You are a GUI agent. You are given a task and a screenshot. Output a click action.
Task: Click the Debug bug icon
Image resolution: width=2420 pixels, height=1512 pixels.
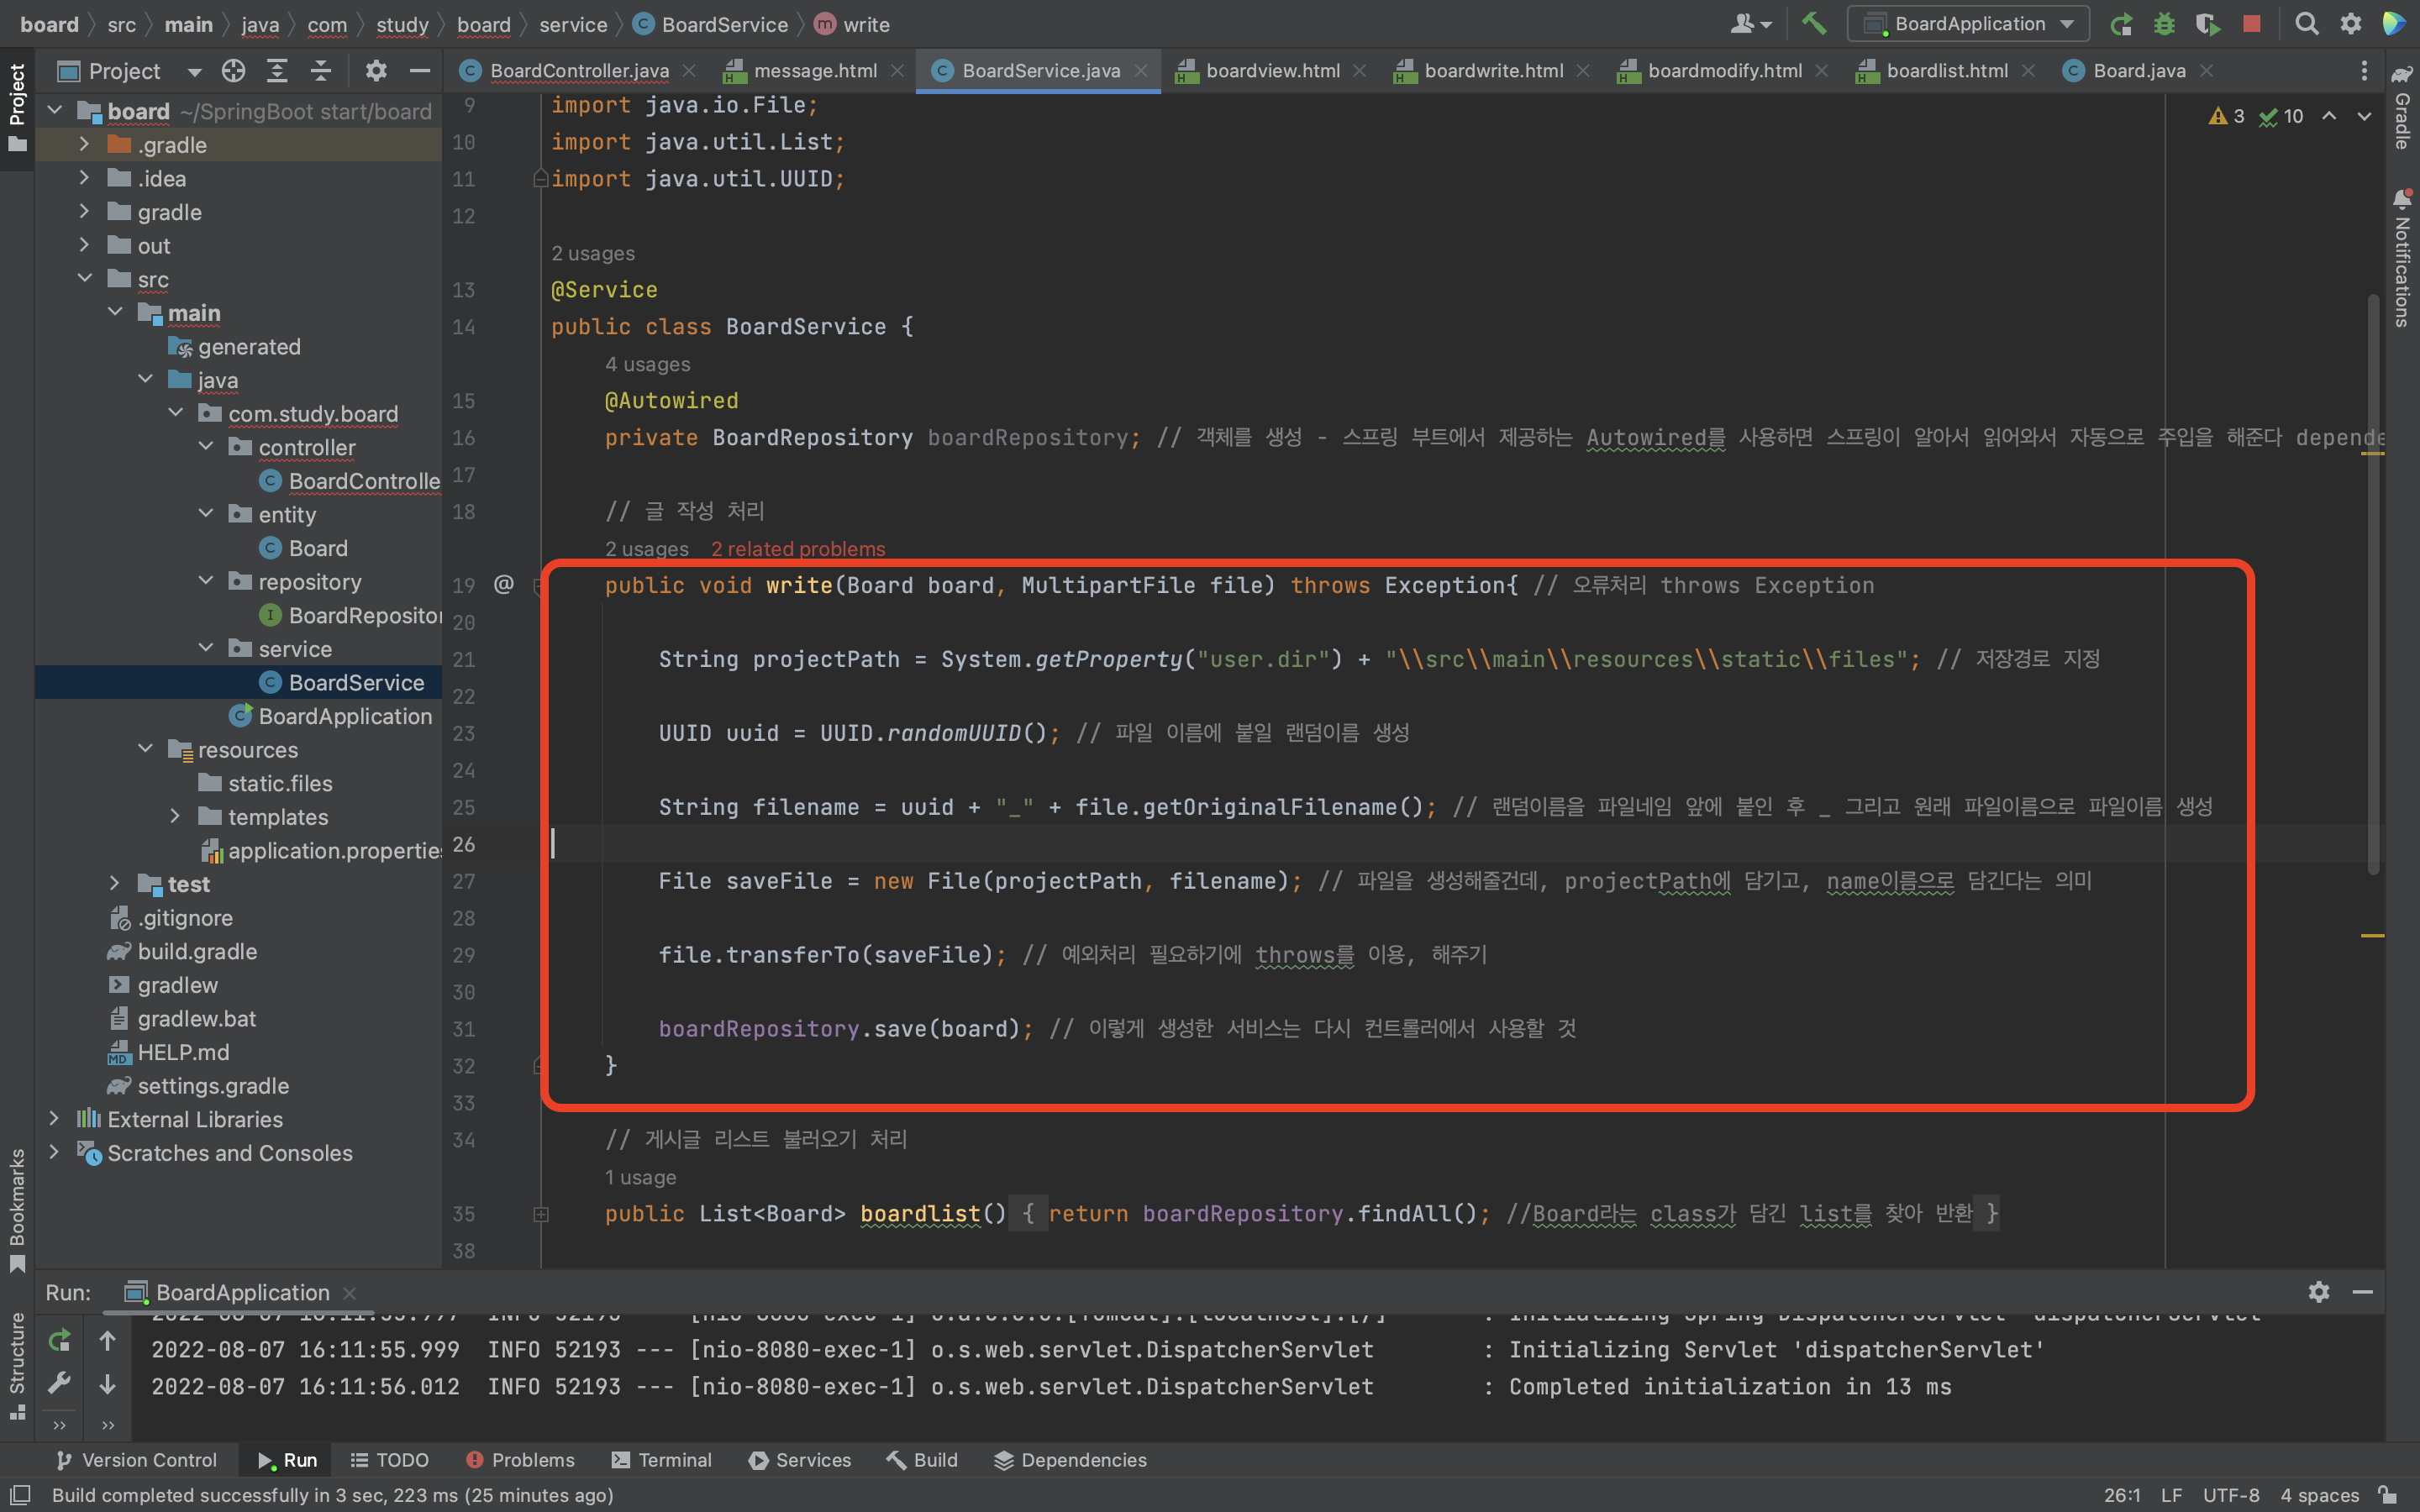coord(2164,24)
